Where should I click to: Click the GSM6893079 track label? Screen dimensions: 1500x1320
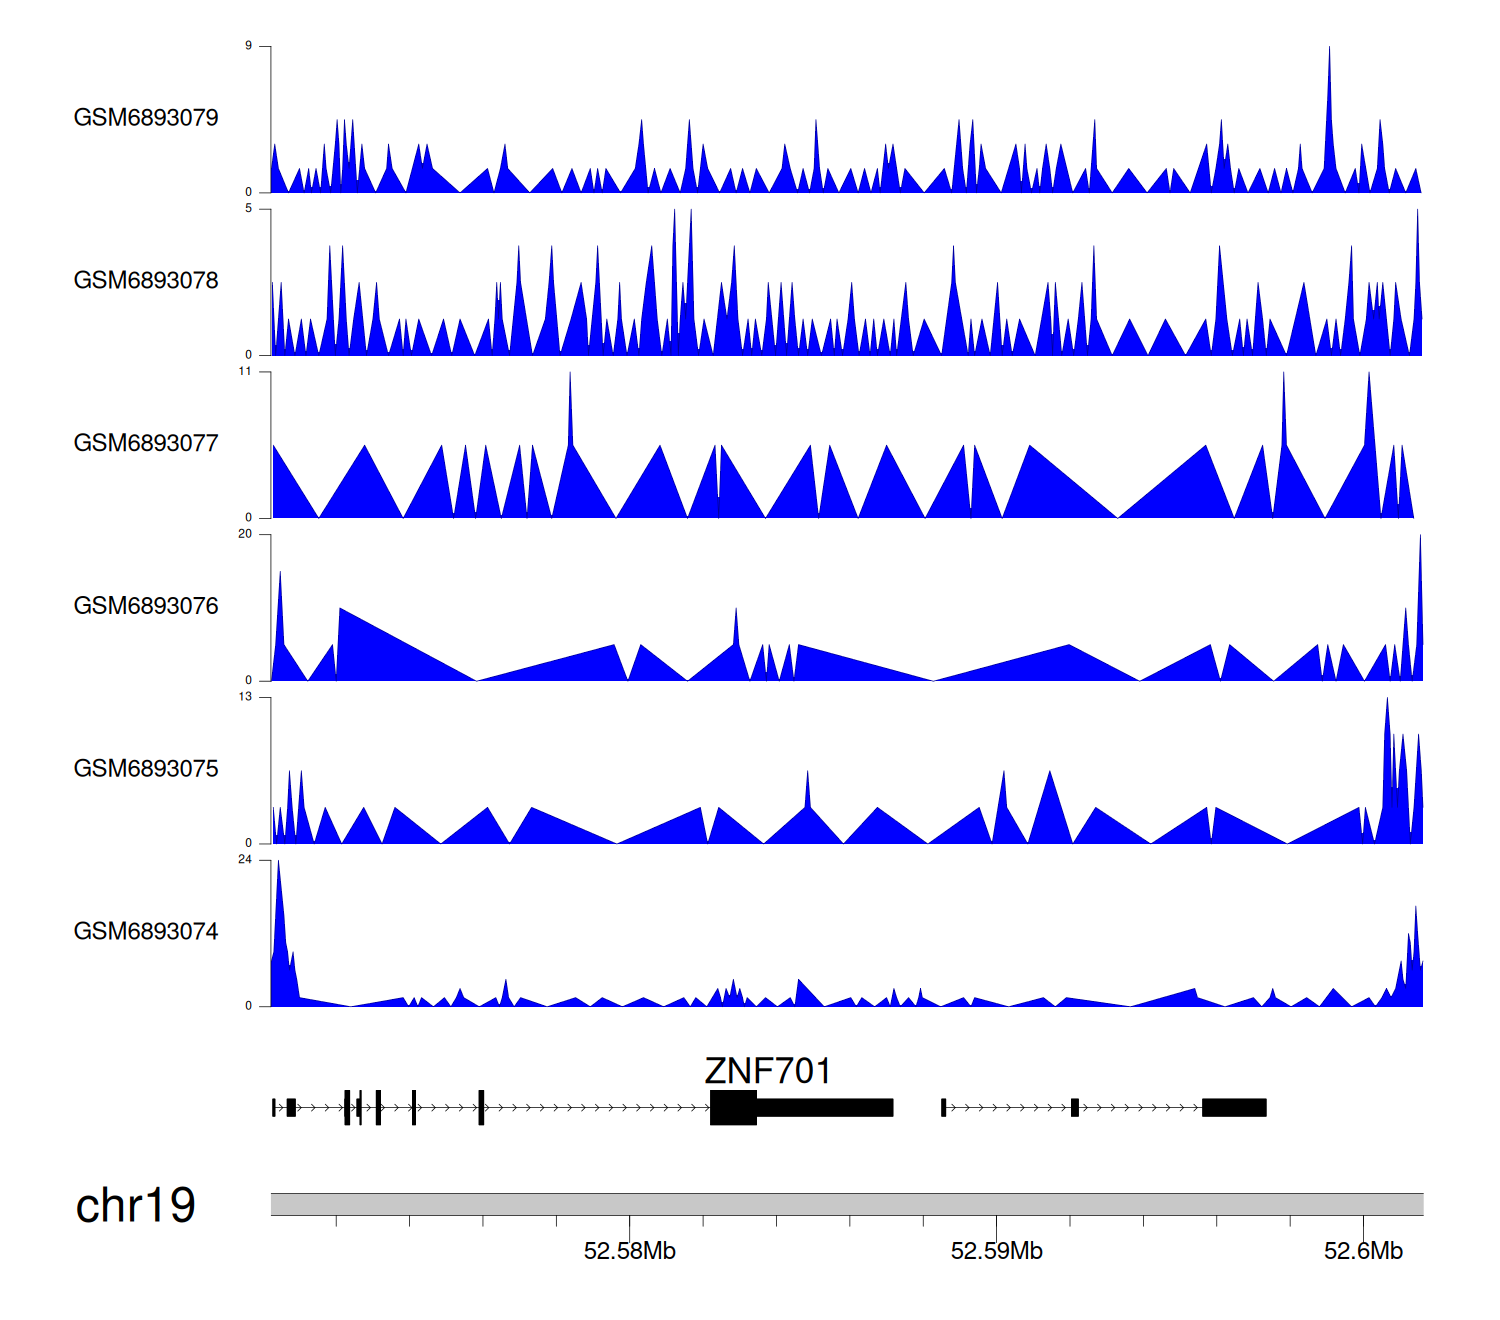point(146,118)
